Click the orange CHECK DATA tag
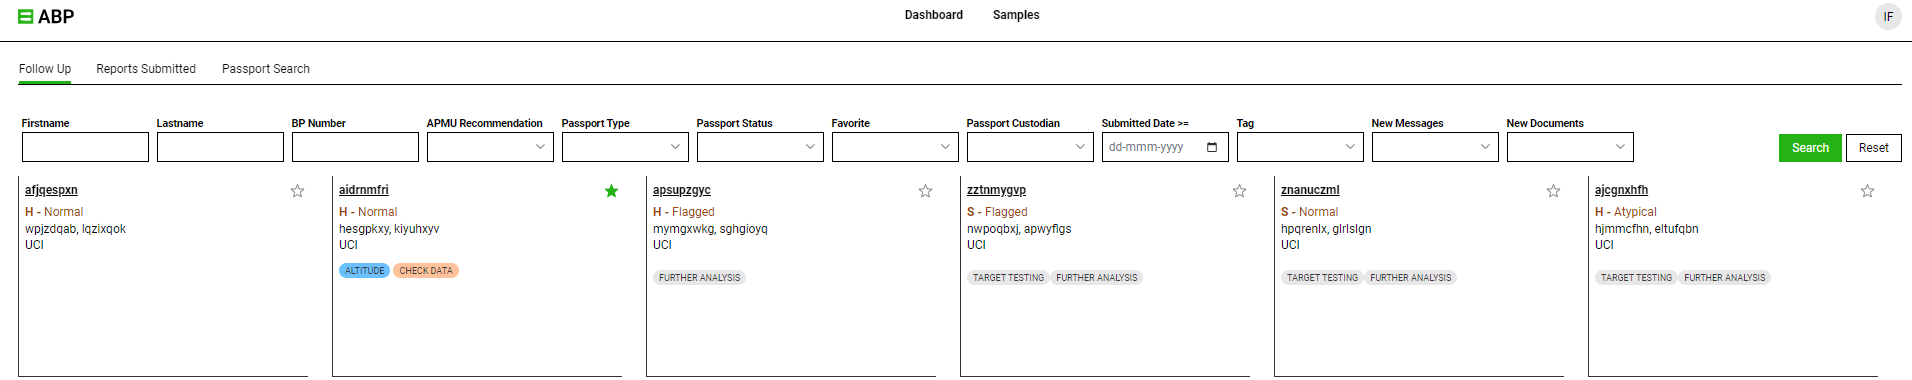 [426, 271]
